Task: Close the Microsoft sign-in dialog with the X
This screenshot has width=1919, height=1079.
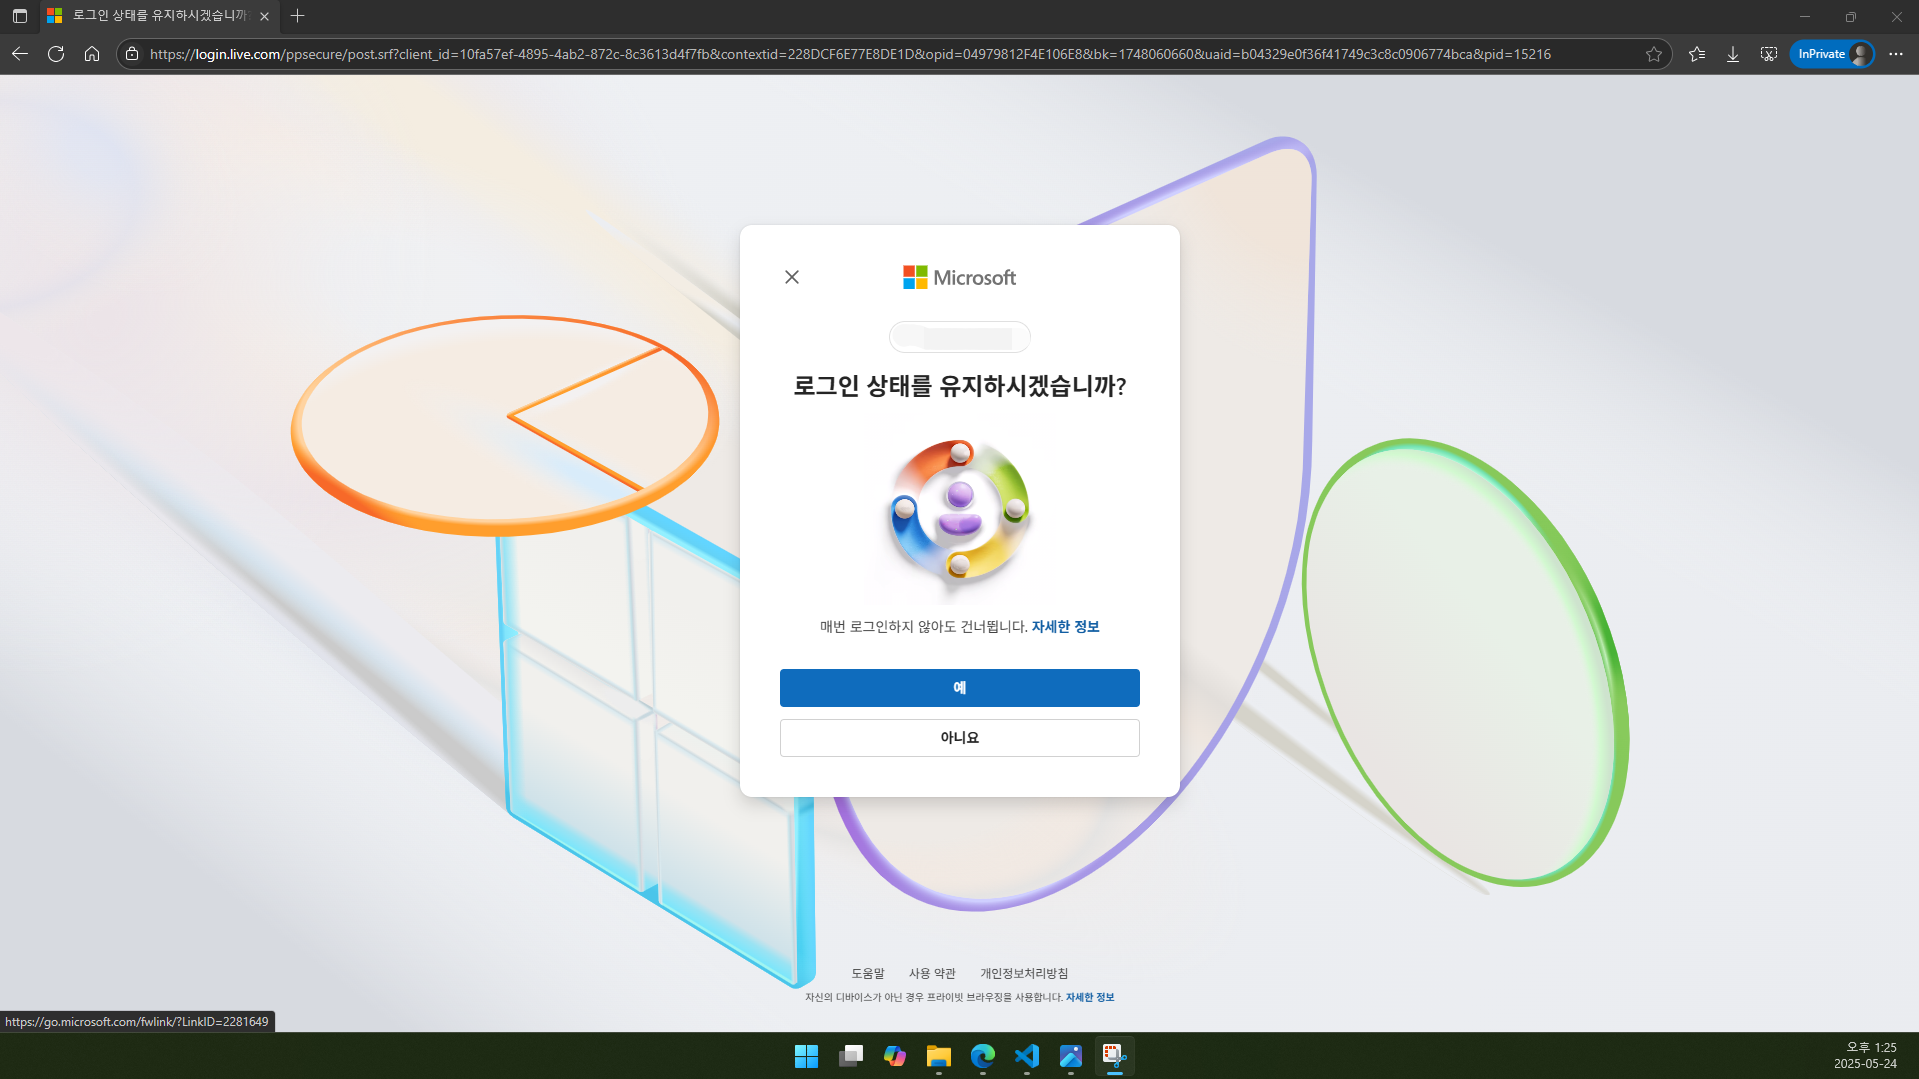Action: click(792, 277)
